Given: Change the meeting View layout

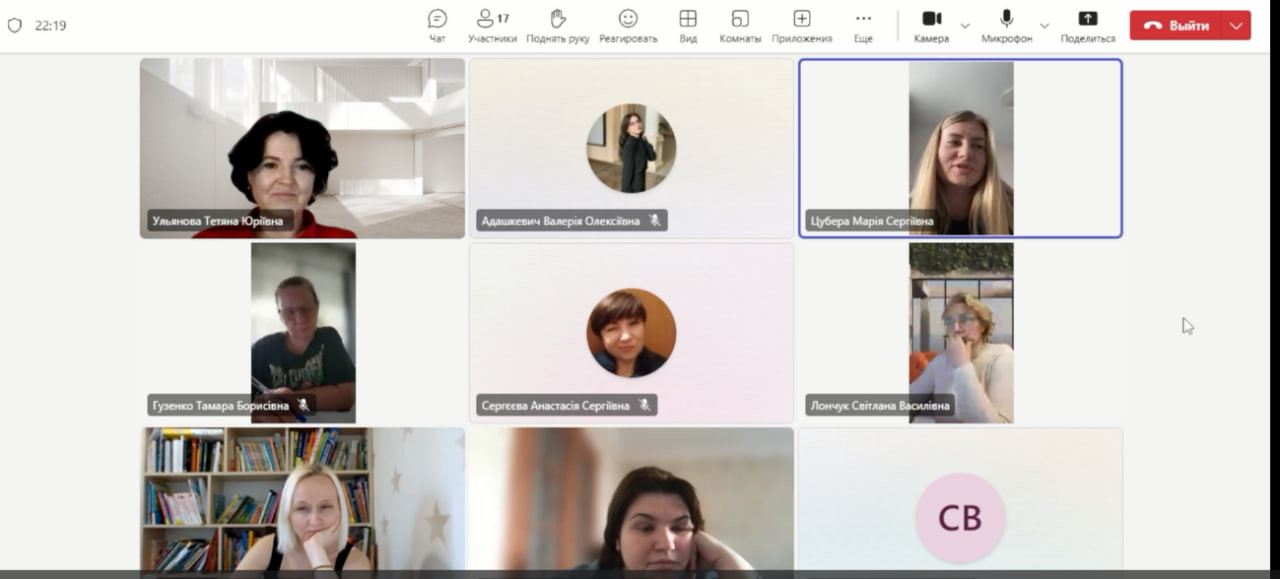Looking at the screenshot, I should pos(688,25).
